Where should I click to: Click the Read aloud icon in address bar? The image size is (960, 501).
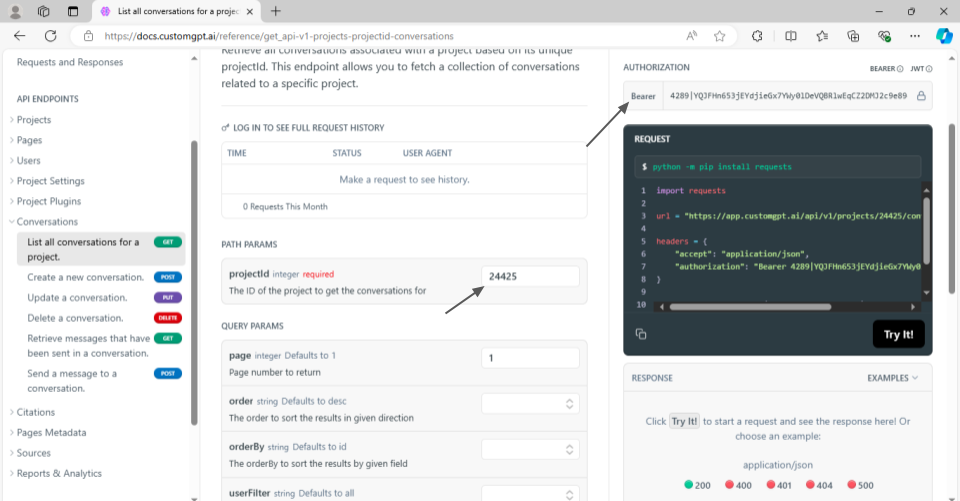click(x=691, y=36)
